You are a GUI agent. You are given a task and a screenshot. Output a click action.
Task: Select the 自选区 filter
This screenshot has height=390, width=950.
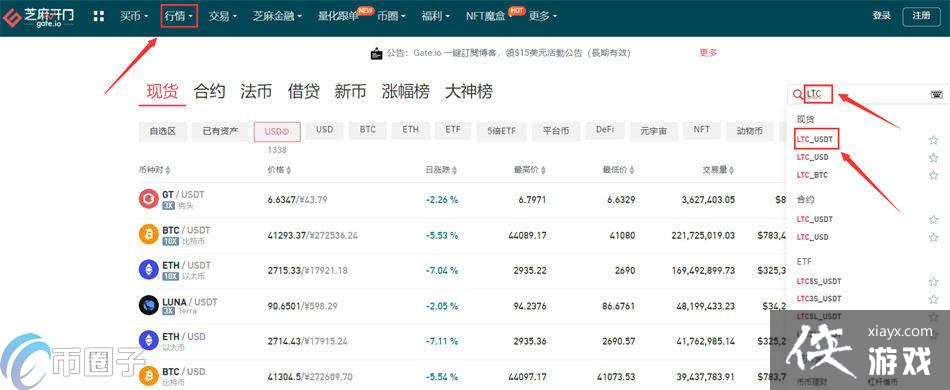(x=162, y=131)
